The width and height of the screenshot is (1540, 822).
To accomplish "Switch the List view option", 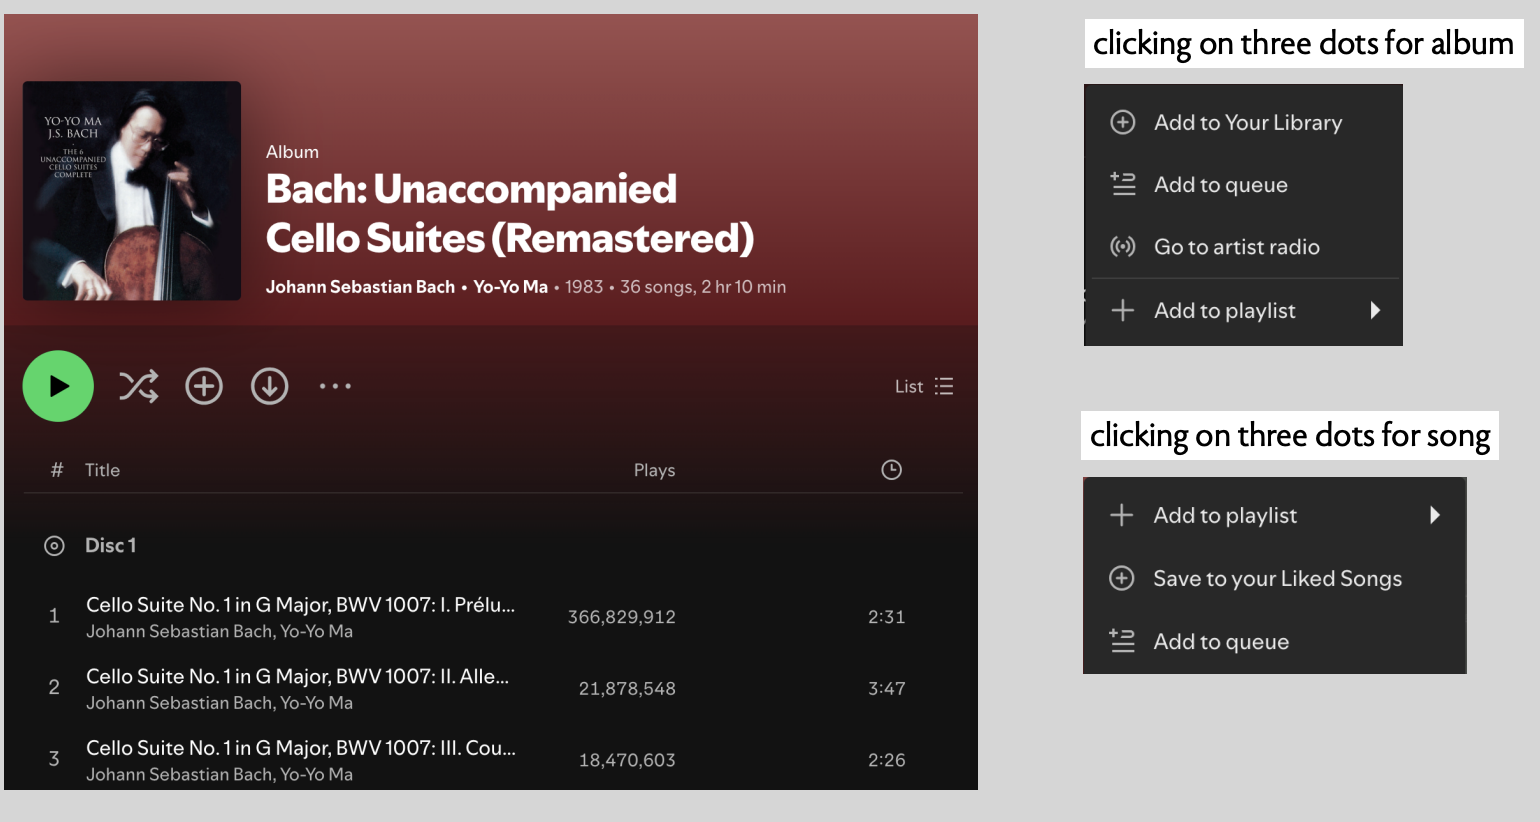I will [x=924, y=387].
